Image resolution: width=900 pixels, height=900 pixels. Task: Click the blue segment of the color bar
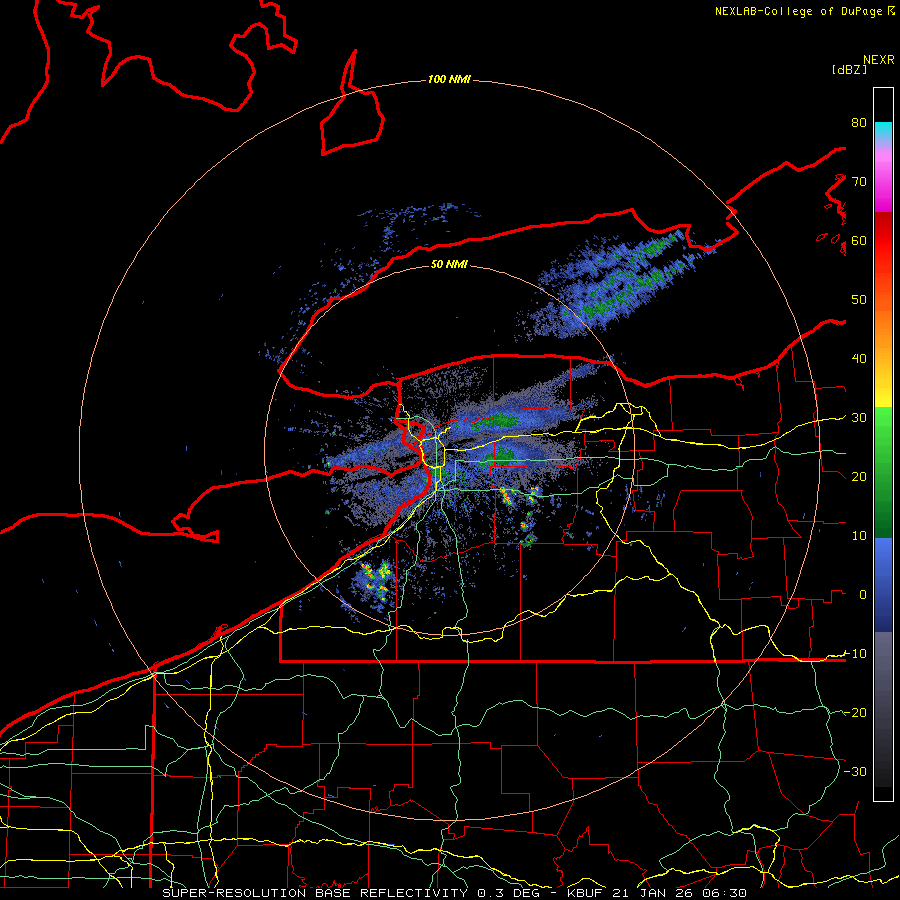coord(883,585)
